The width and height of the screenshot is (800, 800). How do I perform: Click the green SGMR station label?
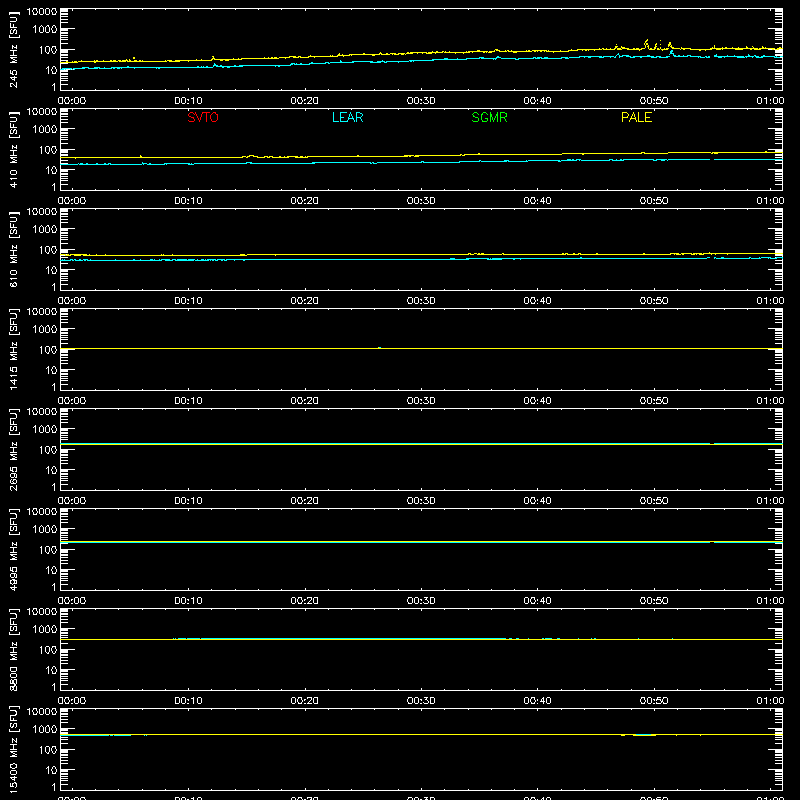pos(489,117)
